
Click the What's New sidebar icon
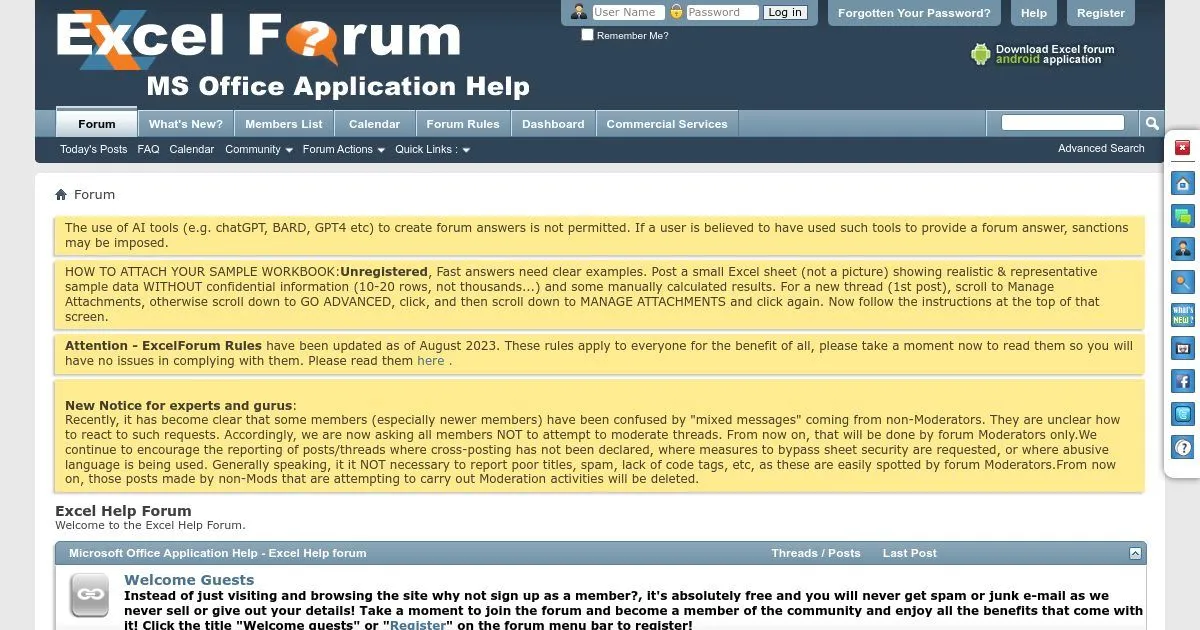(1183, 315)
